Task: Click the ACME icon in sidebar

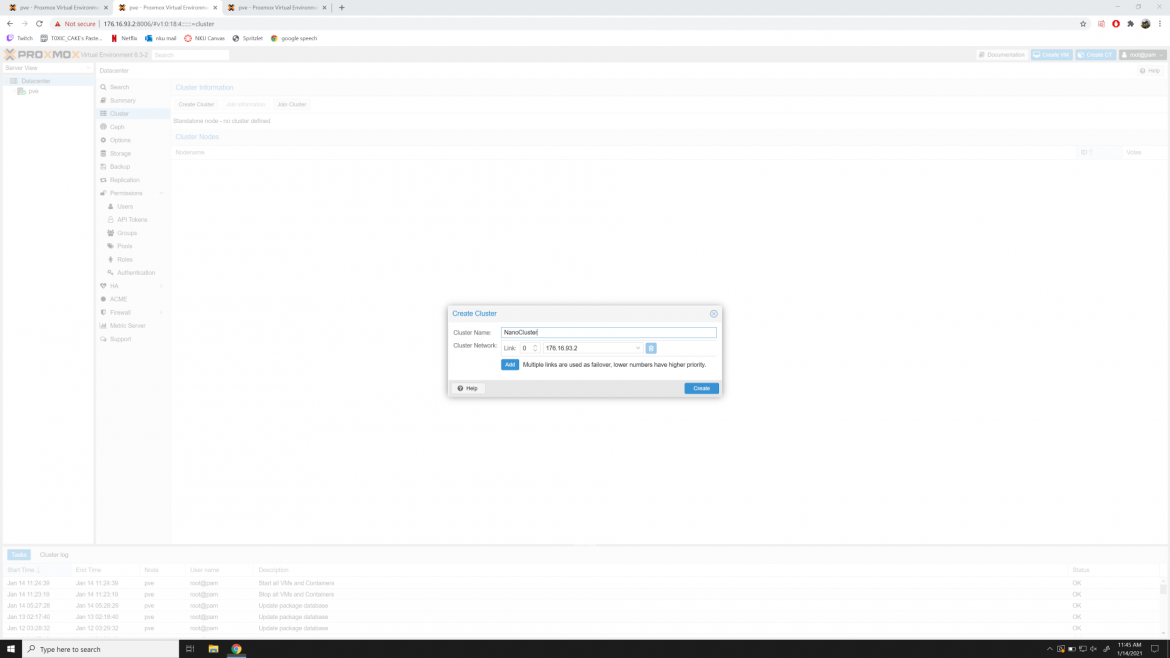Action: point(104,299)
